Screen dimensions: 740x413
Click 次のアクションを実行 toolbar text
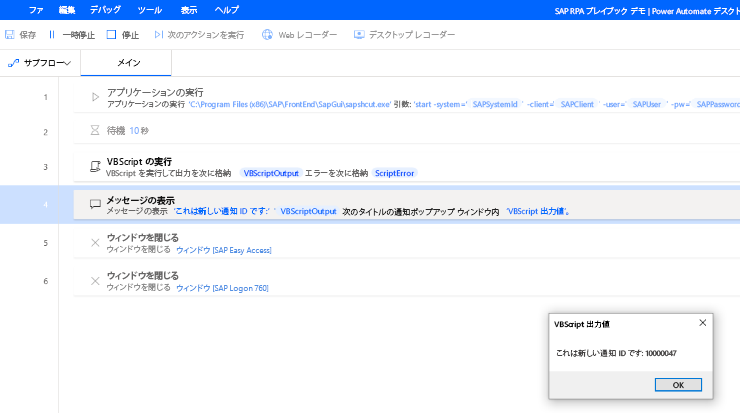(x=206, y=35)
